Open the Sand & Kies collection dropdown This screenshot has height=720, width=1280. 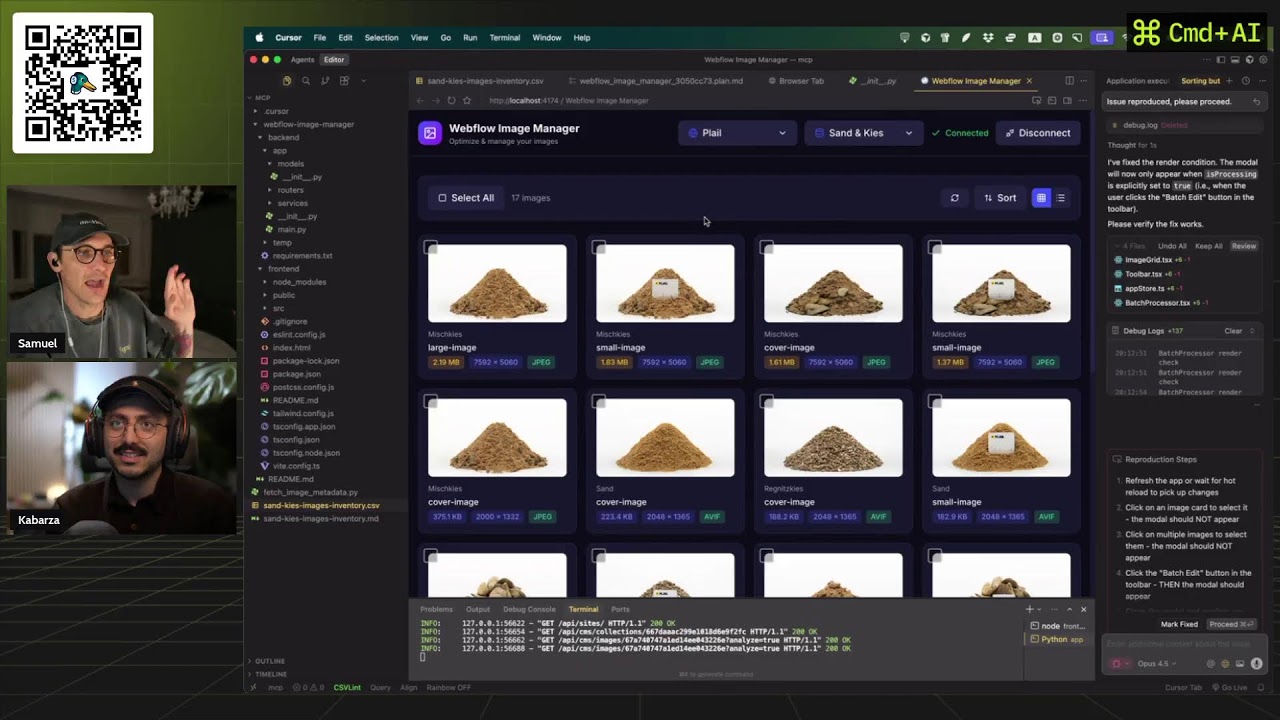863,133
